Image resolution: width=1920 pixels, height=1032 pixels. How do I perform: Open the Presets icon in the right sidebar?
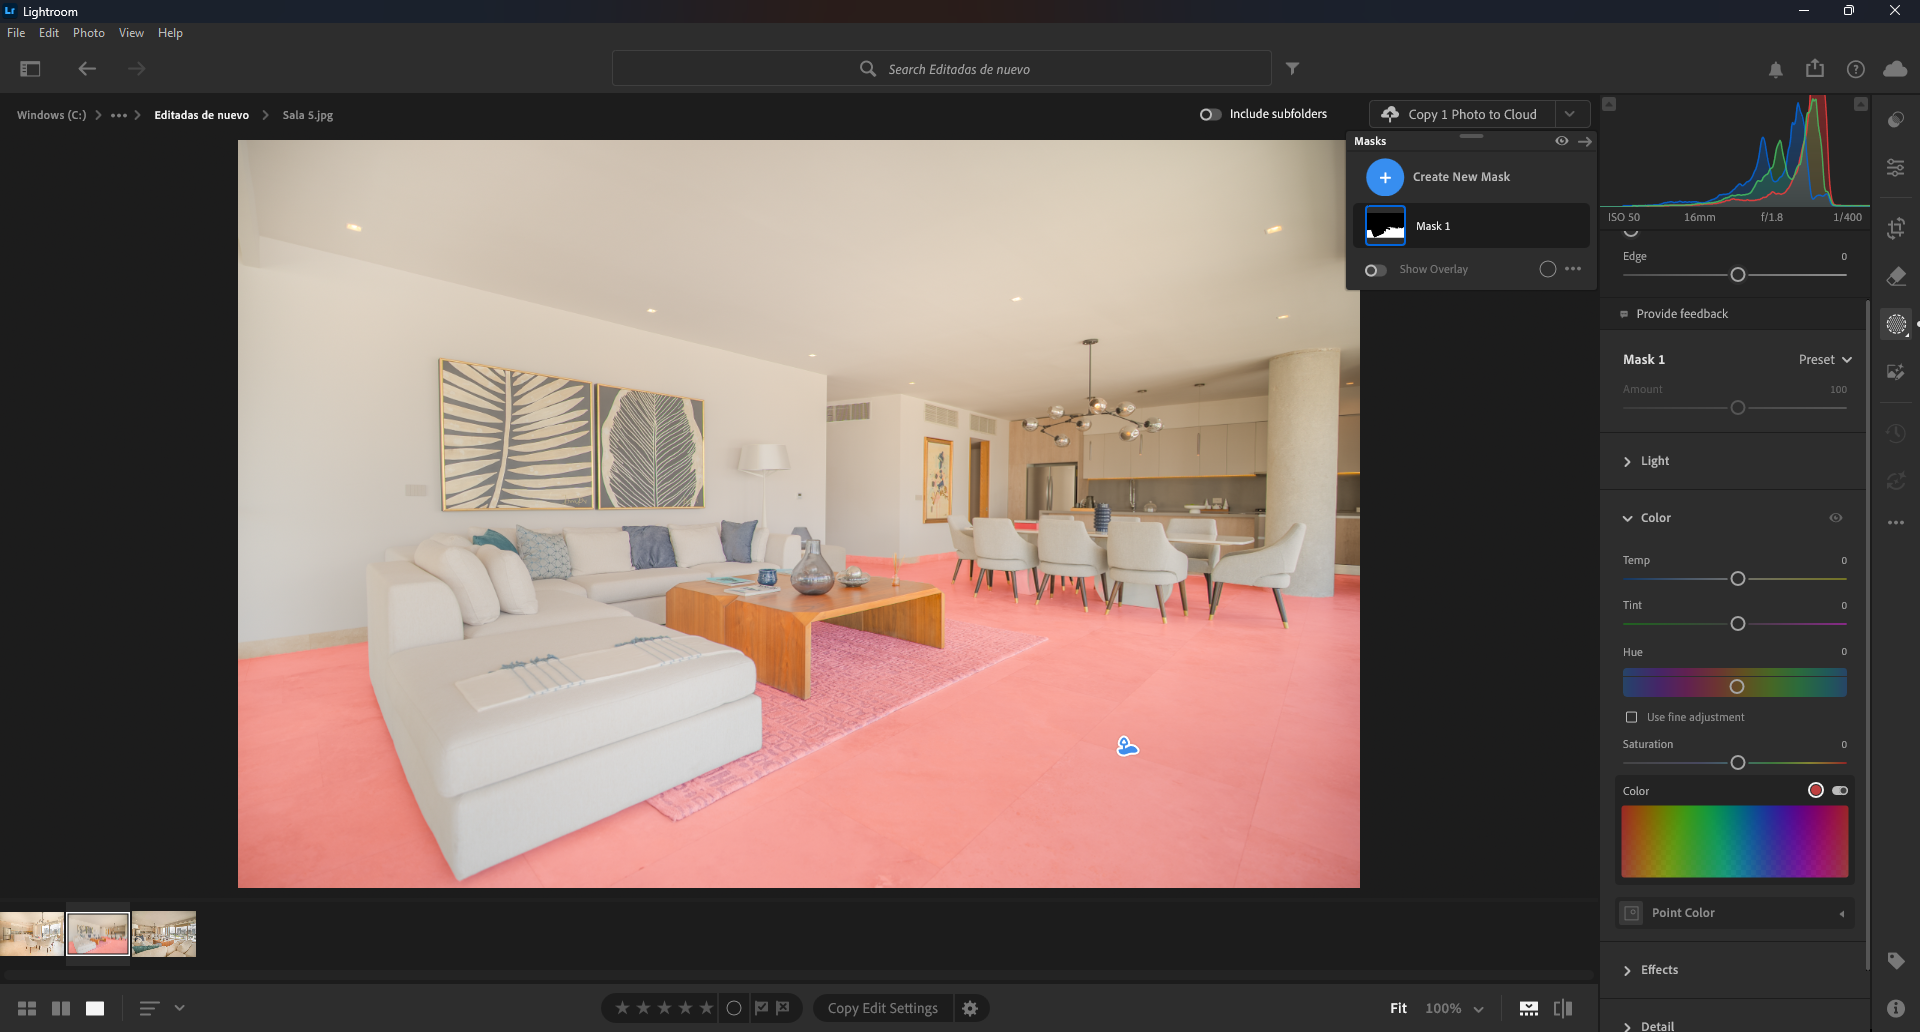[1895, 120]
